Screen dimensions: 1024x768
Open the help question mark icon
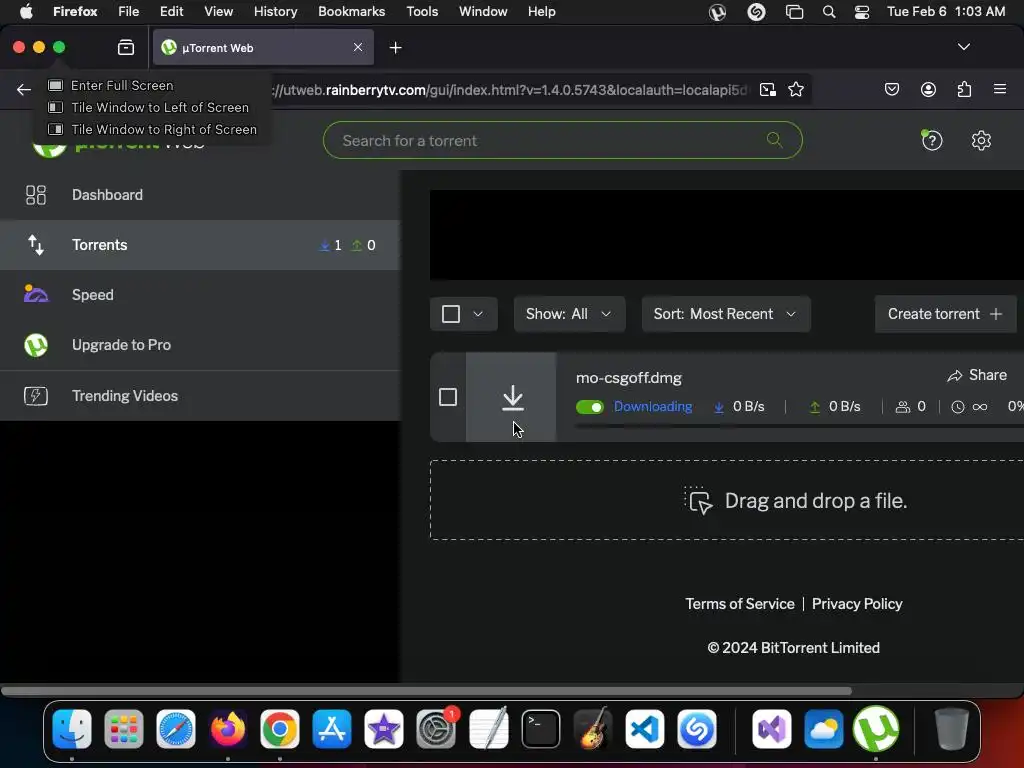click(x=932, y=140)
